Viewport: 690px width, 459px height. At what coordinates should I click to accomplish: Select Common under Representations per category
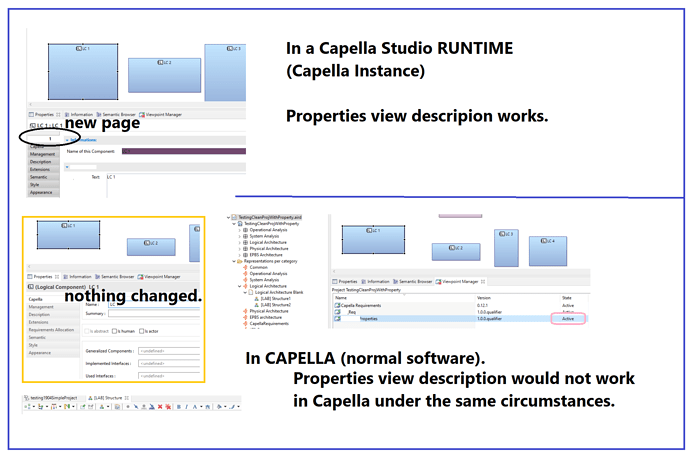click(258, 267)
